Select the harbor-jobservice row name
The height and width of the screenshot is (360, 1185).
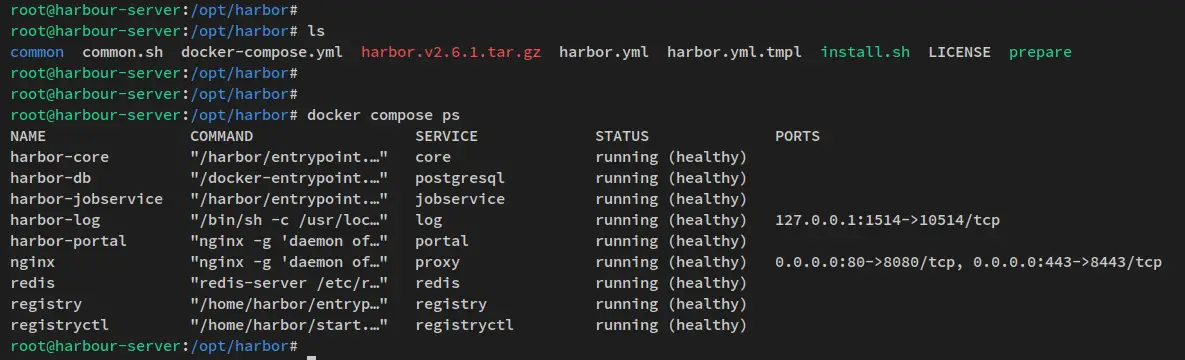86,199
